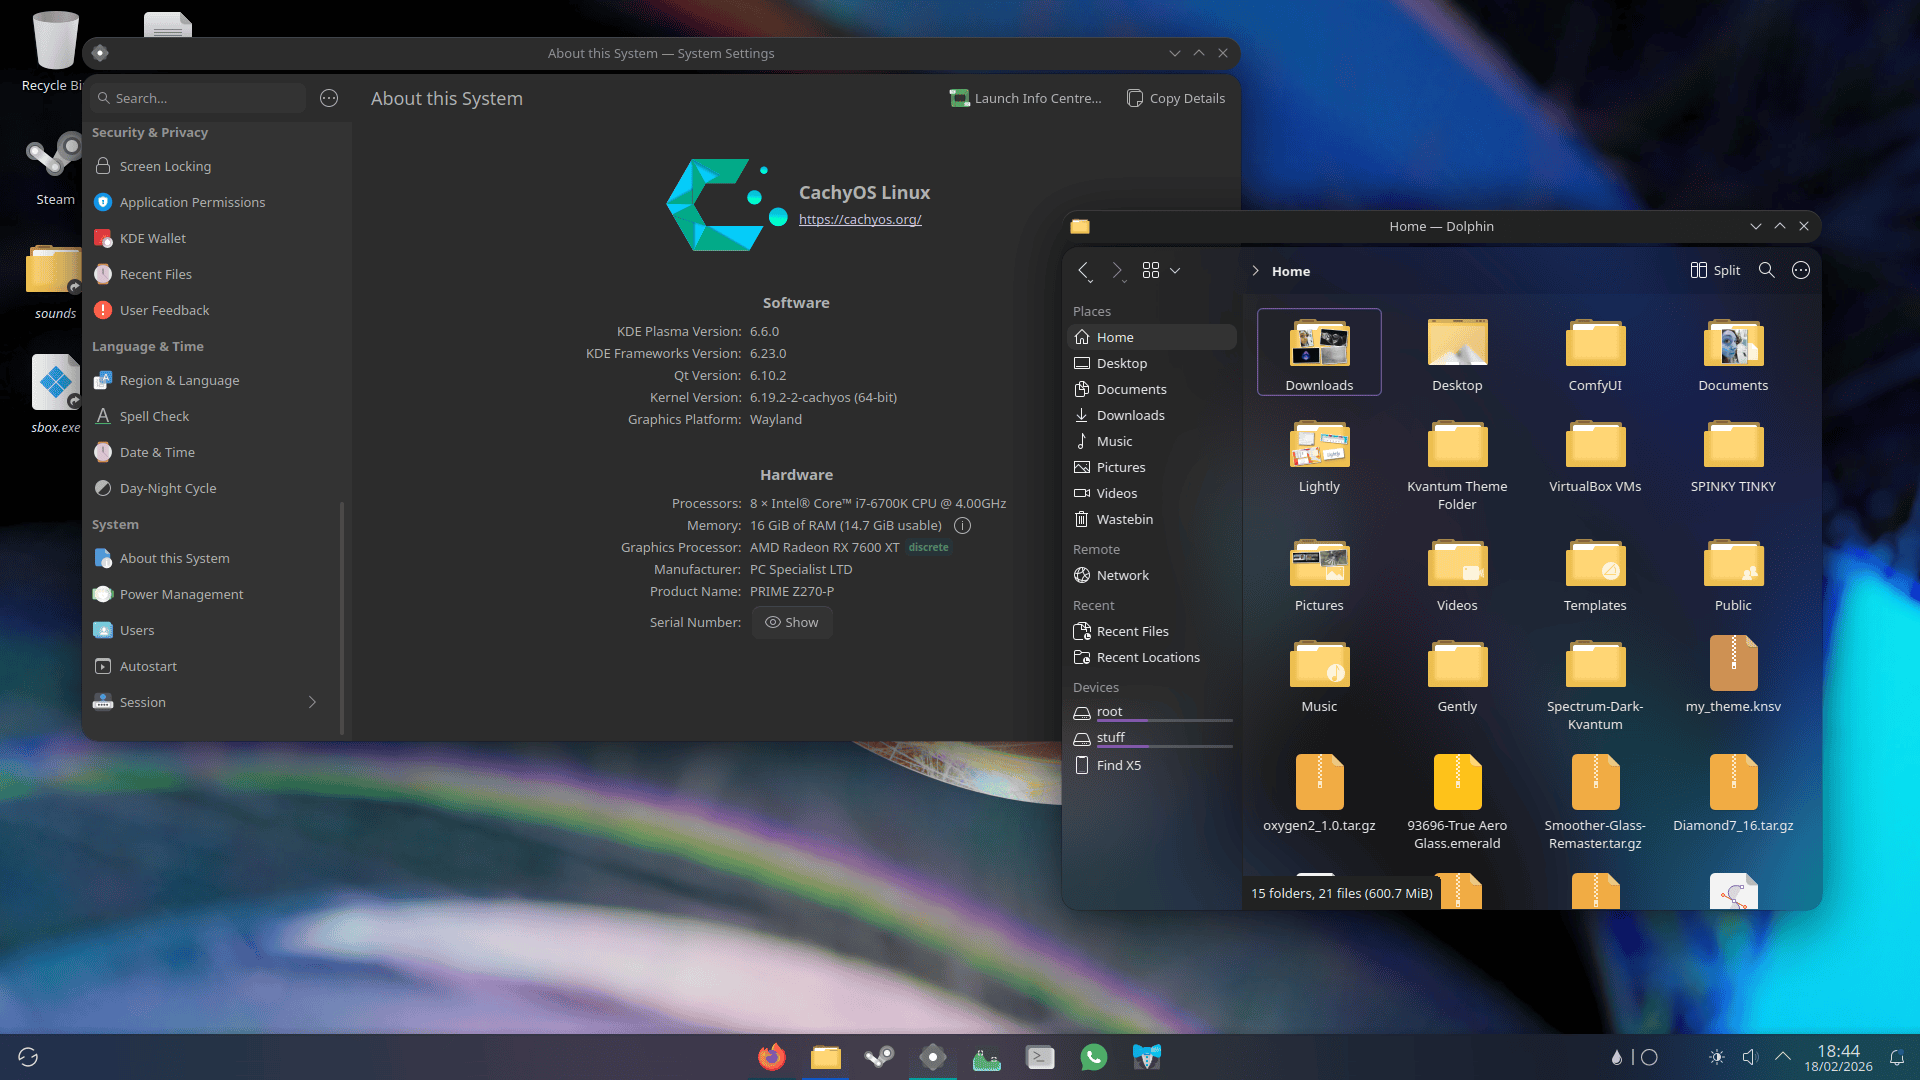
Task: Launch the terminal icon in the taskbar
Action: point(1040,1057)
